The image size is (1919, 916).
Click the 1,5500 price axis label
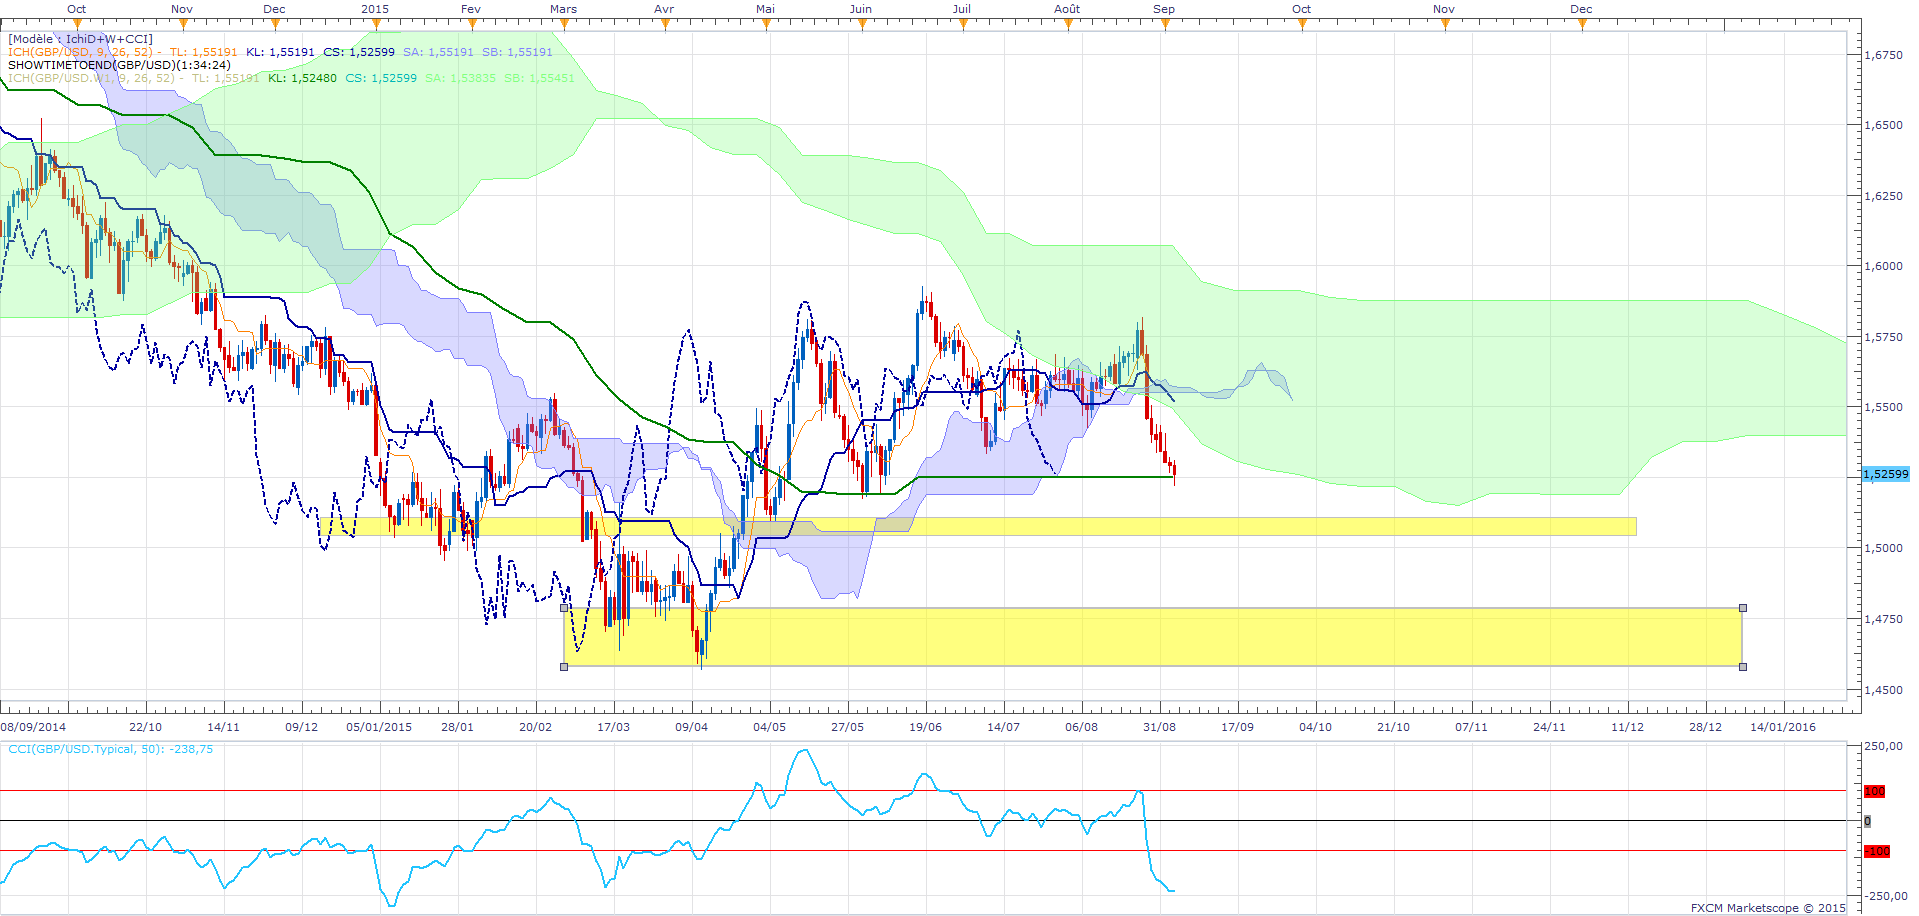tap(1884, 407)
